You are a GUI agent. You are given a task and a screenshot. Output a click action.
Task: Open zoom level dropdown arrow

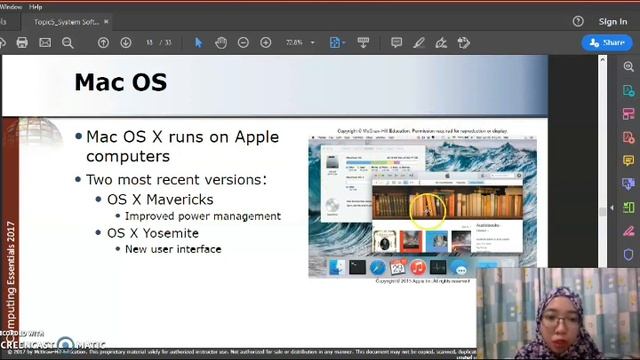(313, 43)
